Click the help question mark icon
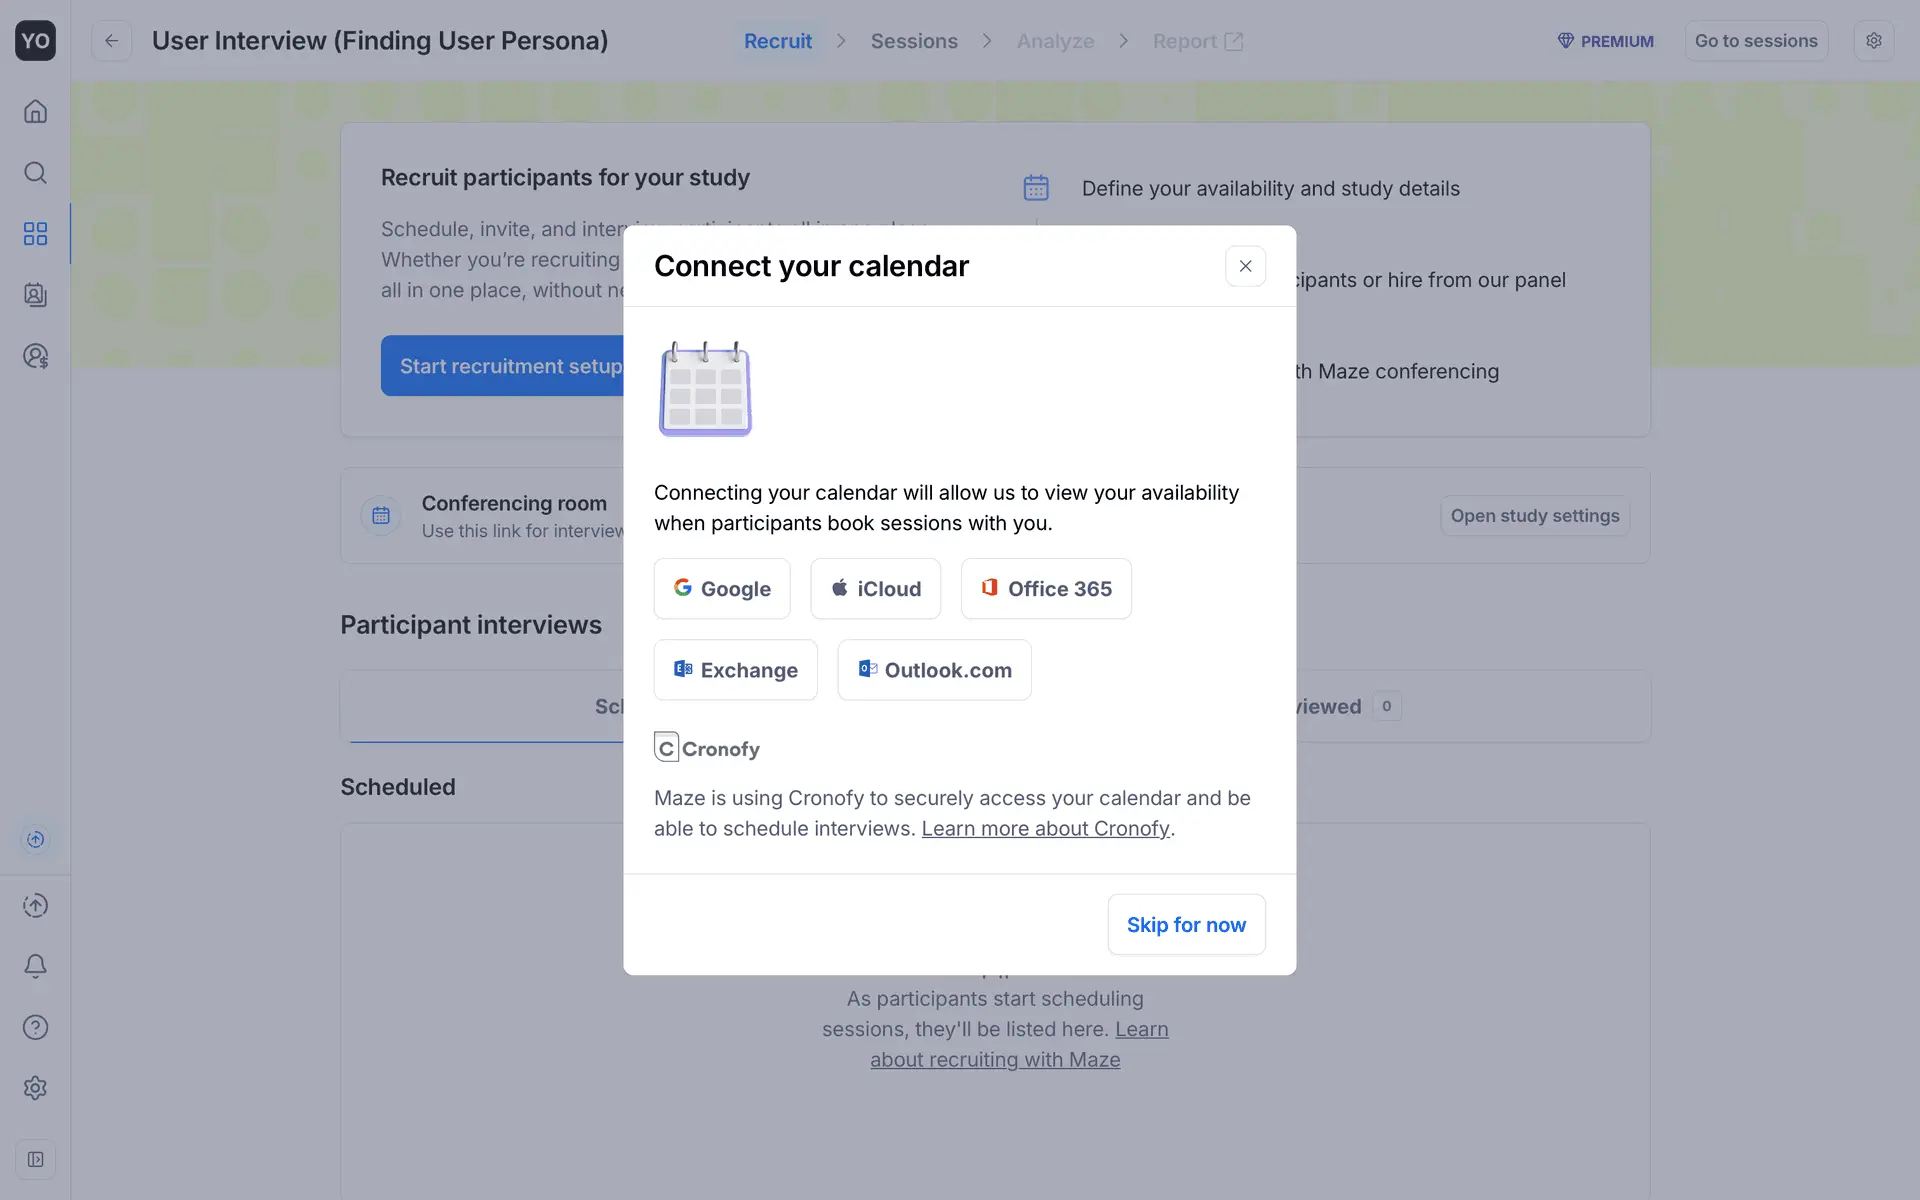 [35, 1027]
